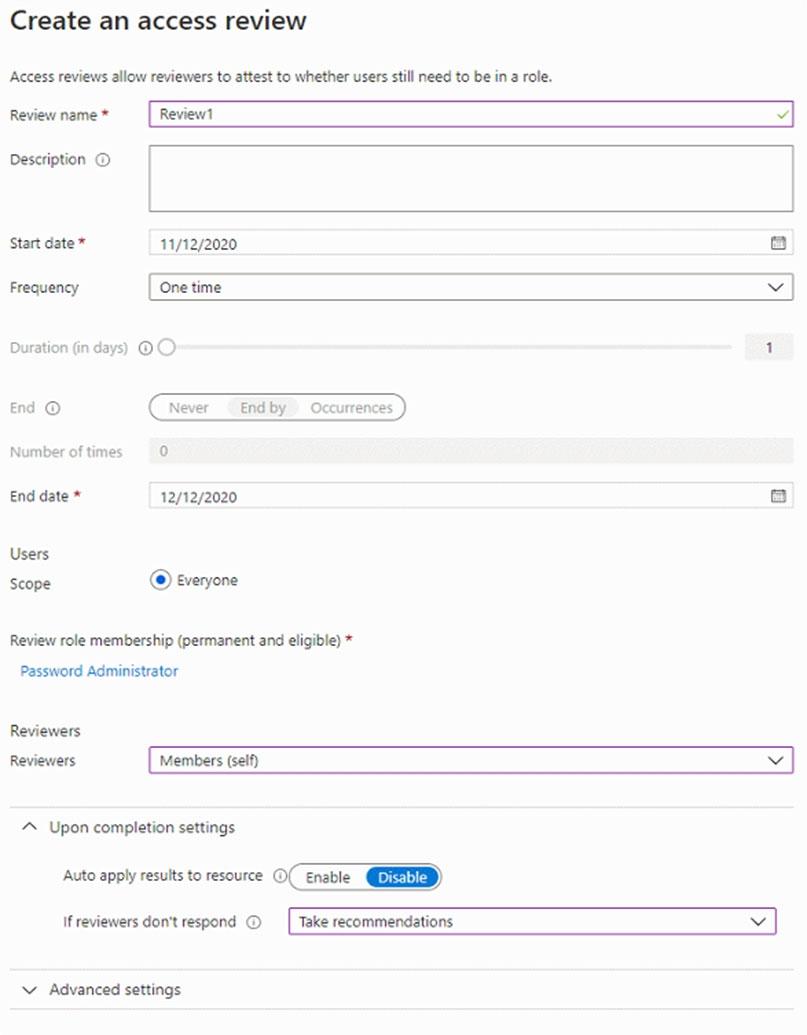The image size is (807, 1035).
Task: Select the Everyone scope radio button
Action: [x=160, y=580]
